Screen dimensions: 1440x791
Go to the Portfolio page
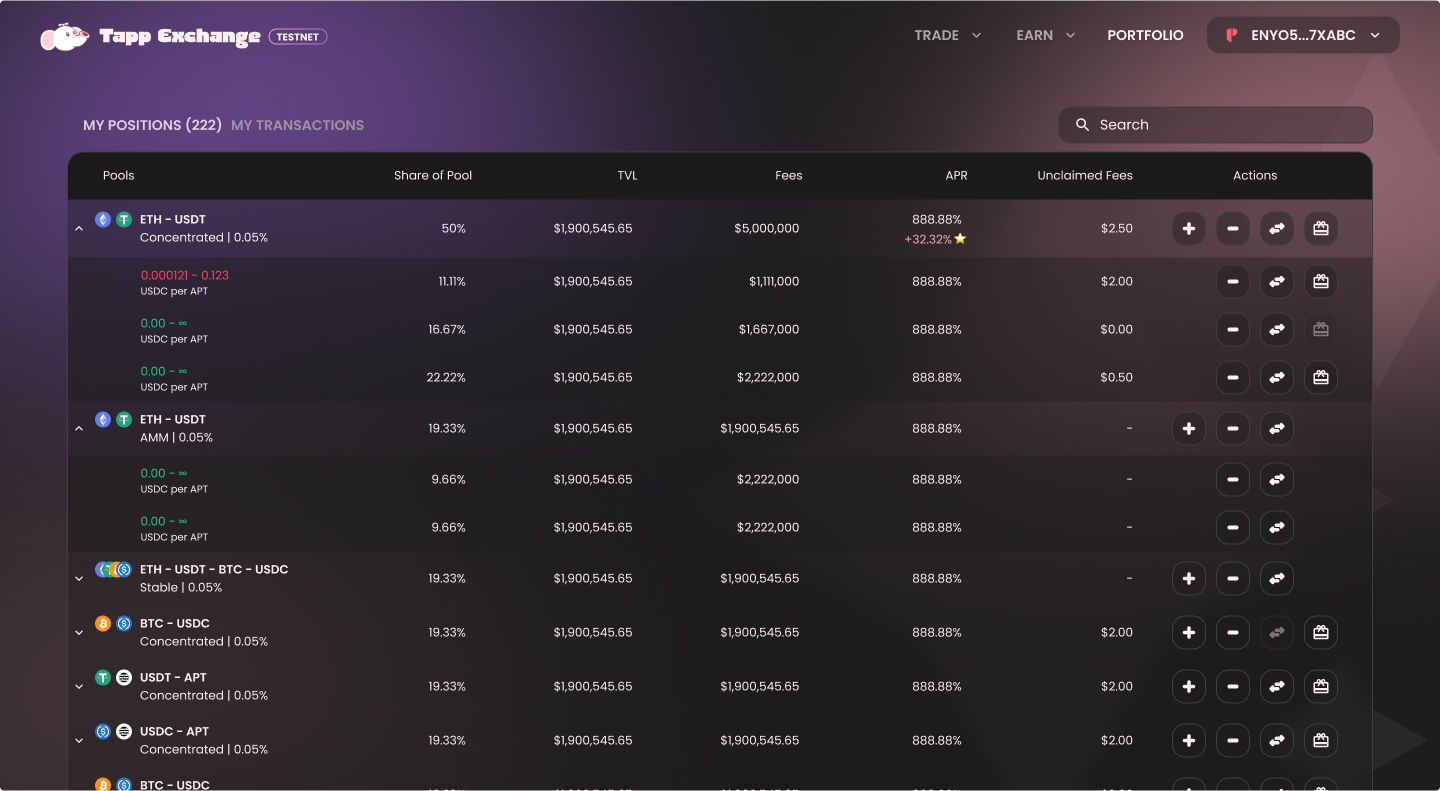click(1145, 35)
